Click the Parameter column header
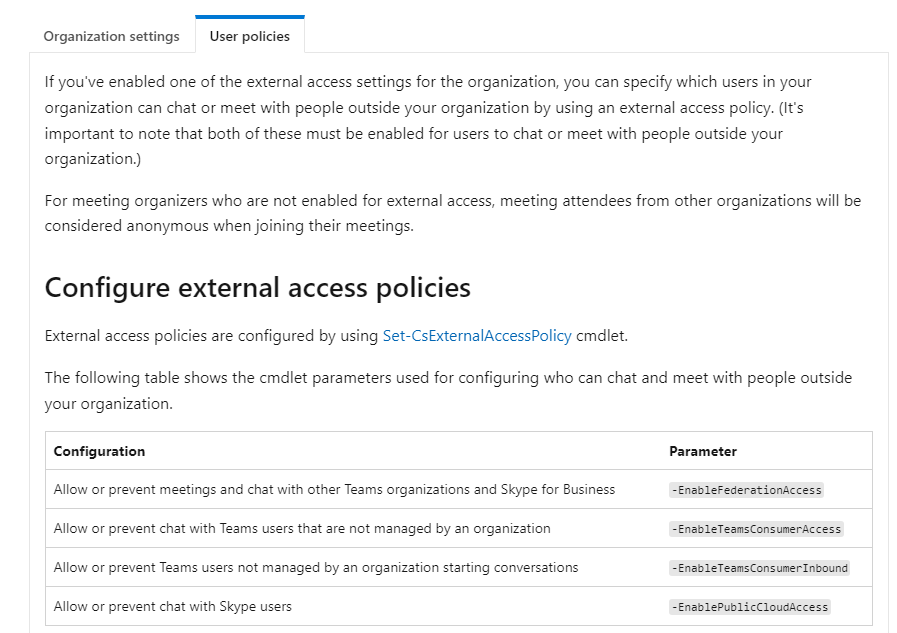897x633 pixels. [702, 451]
